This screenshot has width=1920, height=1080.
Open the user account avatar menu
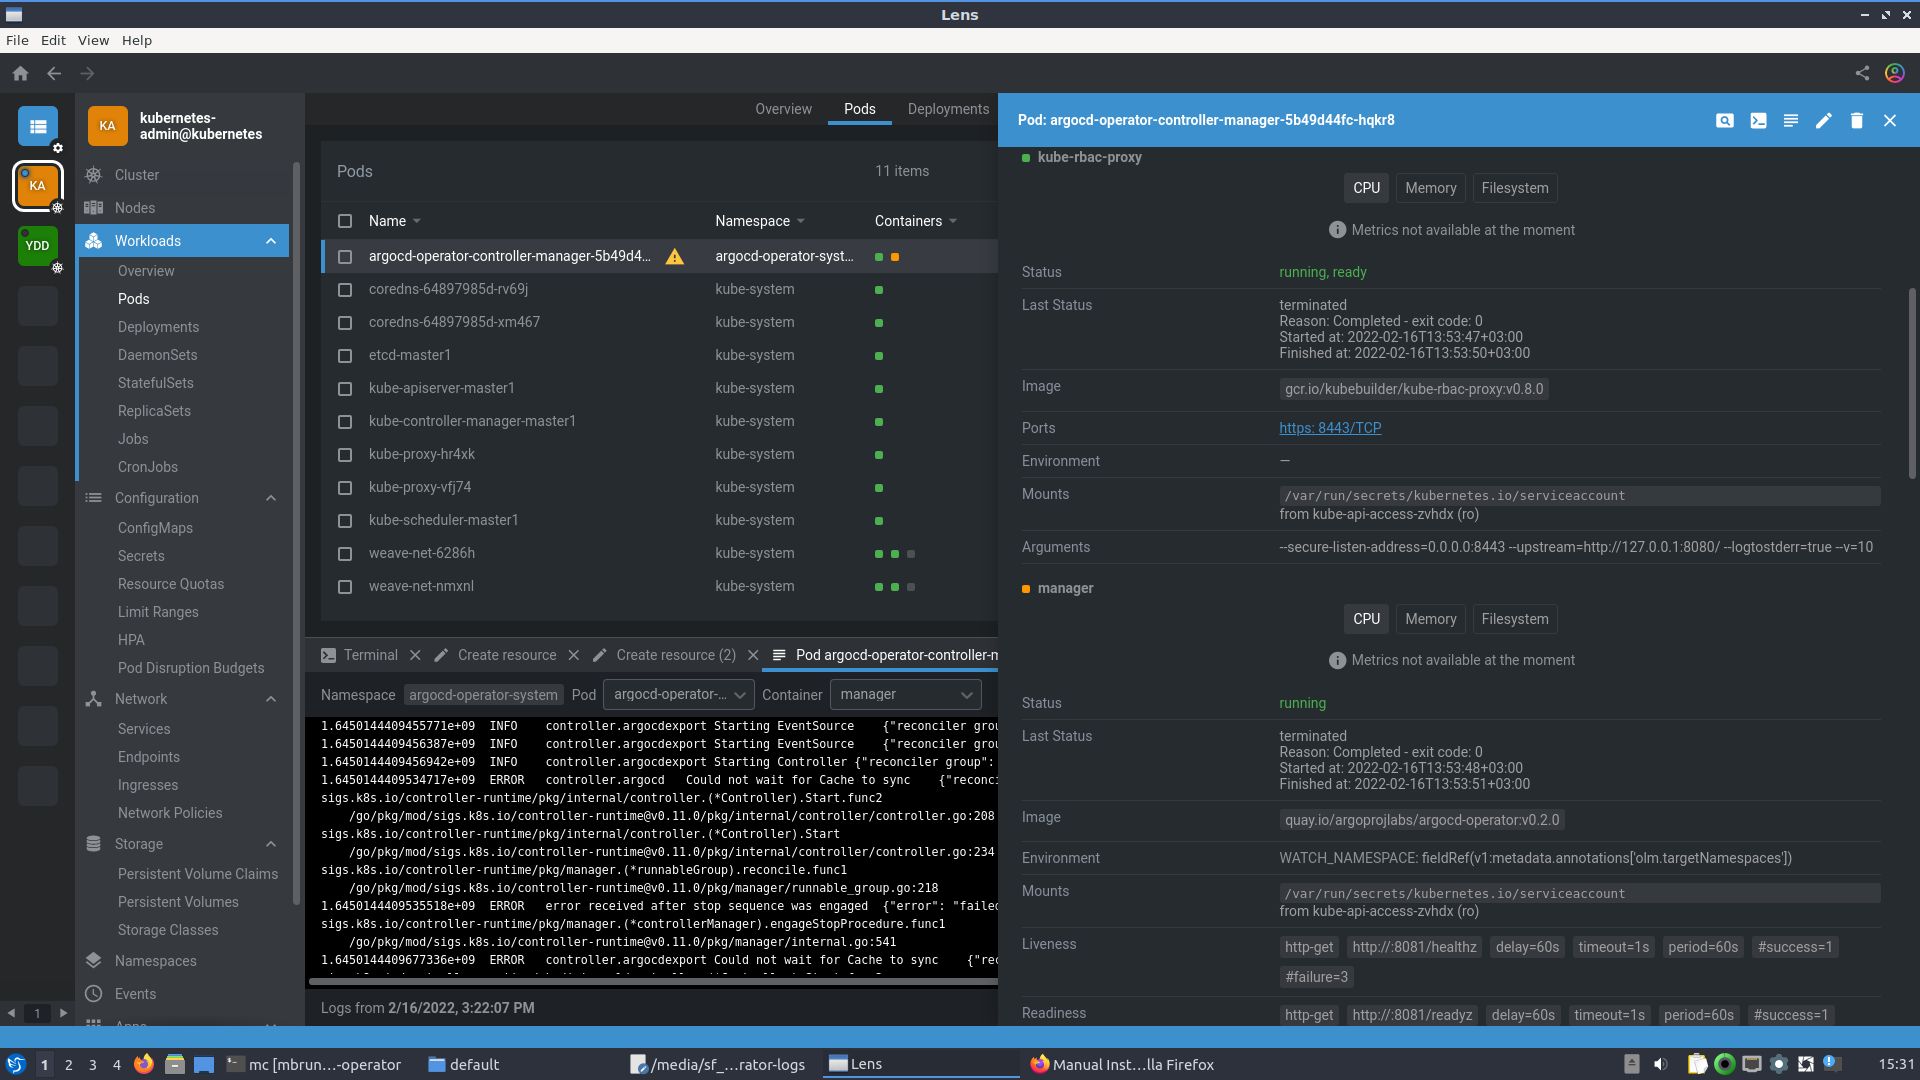(x=1894, y=72)
